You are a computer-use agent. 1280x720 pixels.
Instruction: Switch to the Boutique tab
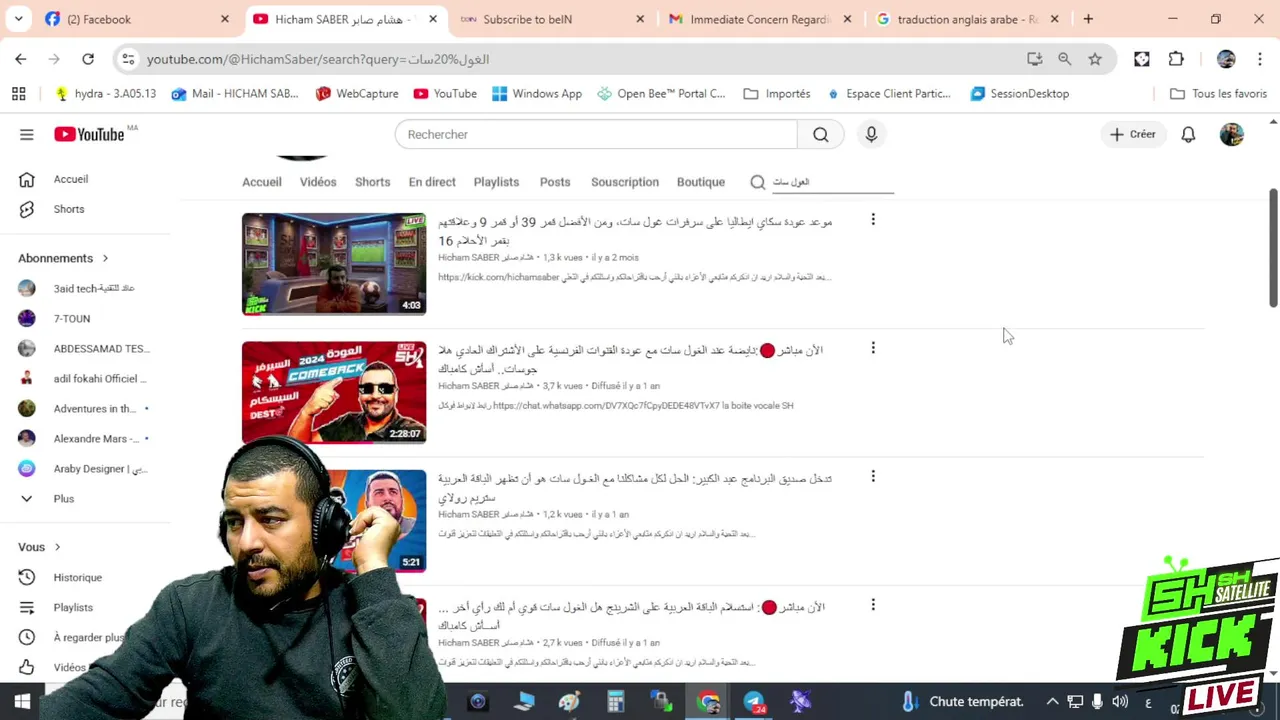[x=701, y=182]
